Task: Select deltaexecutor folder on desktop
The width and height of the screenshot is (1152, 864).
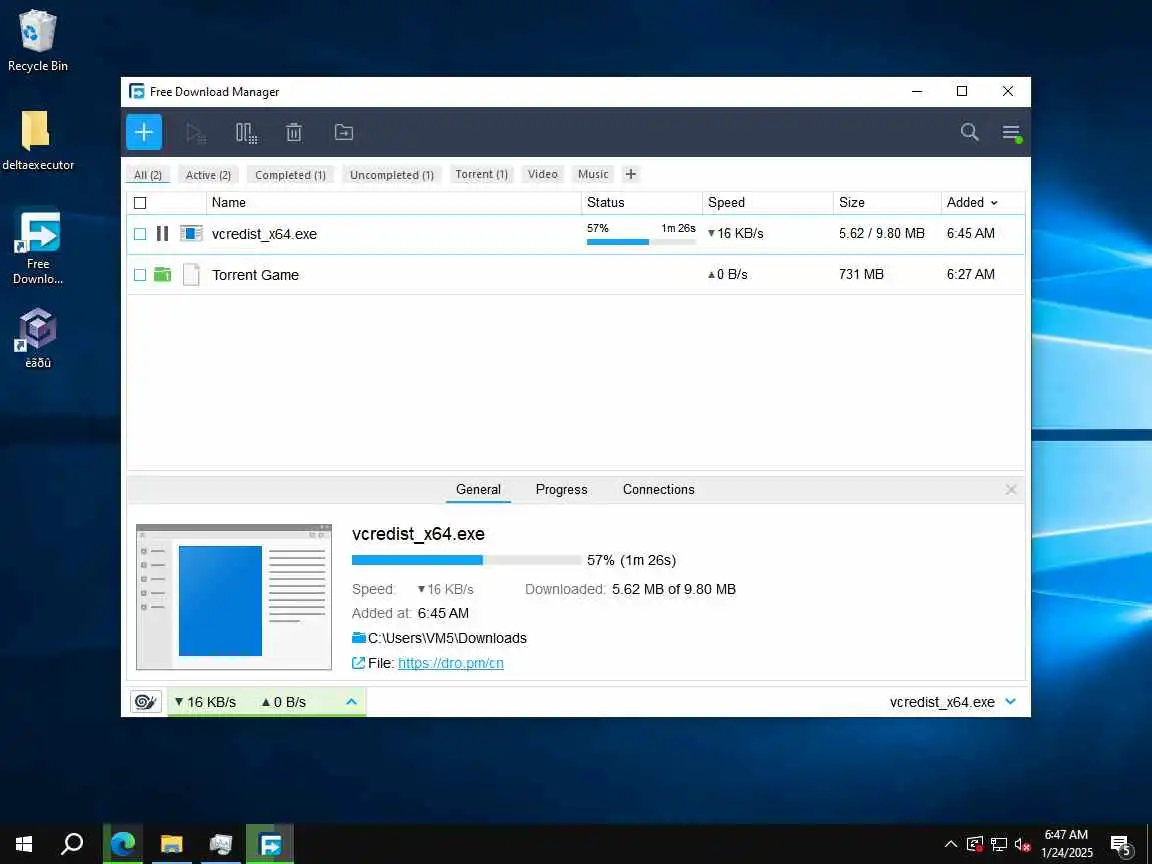Action: [37, 141]
